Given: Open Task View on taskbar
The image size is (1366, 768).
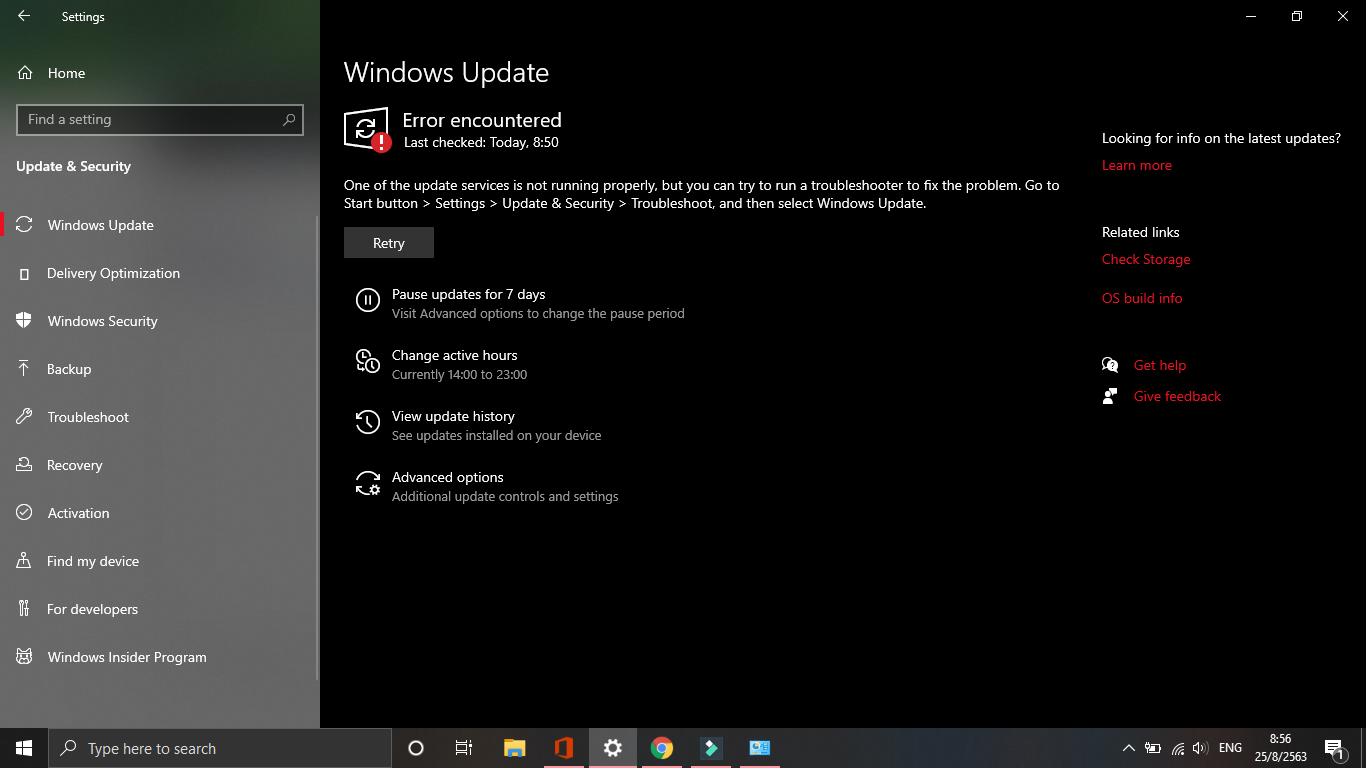Looking at the screenshot, I should click(464, 748).
